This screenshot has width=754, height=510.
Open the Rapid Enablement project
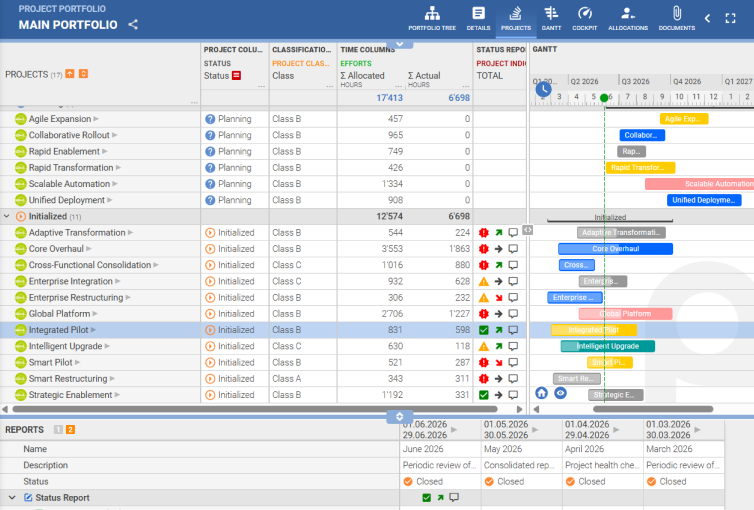coord(64,151)
